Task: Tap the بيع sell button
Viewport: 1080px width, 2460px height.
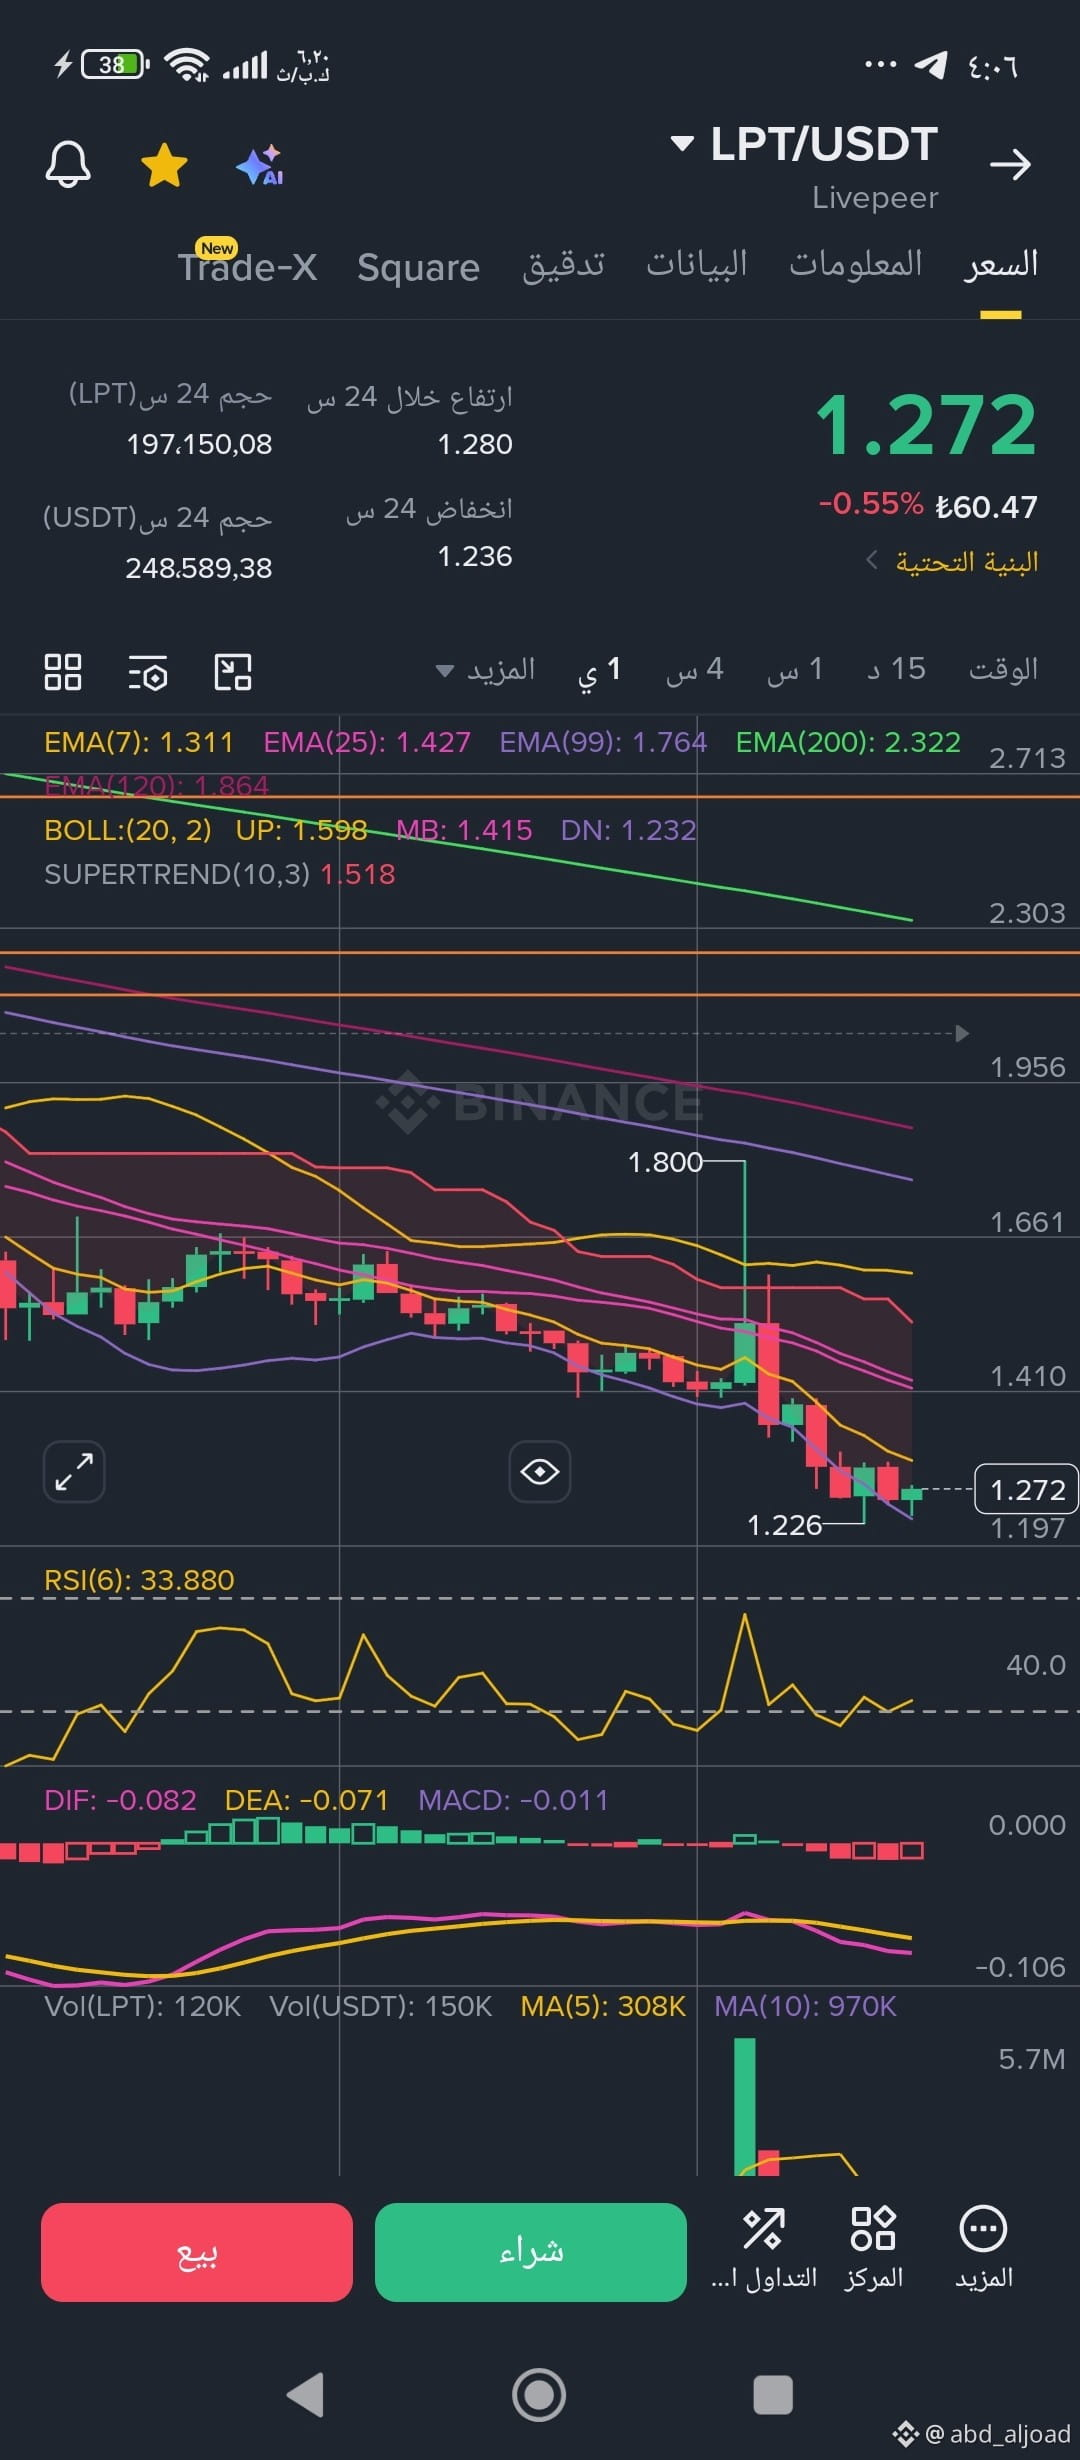Action: click(x=197, y=2252)
